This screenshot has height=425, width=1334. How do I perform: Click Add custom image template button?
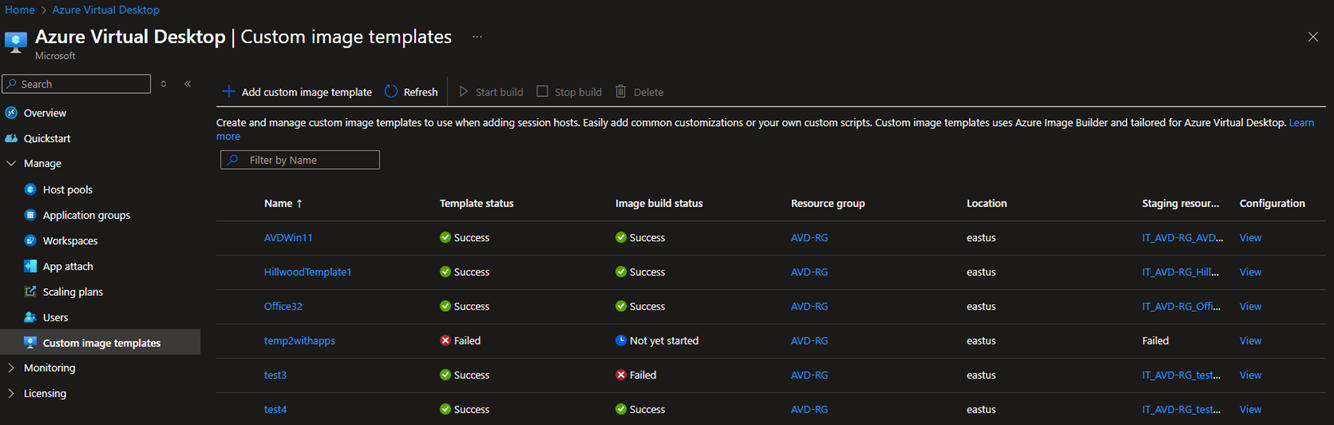pyautogui.click(x=297, y=92)
